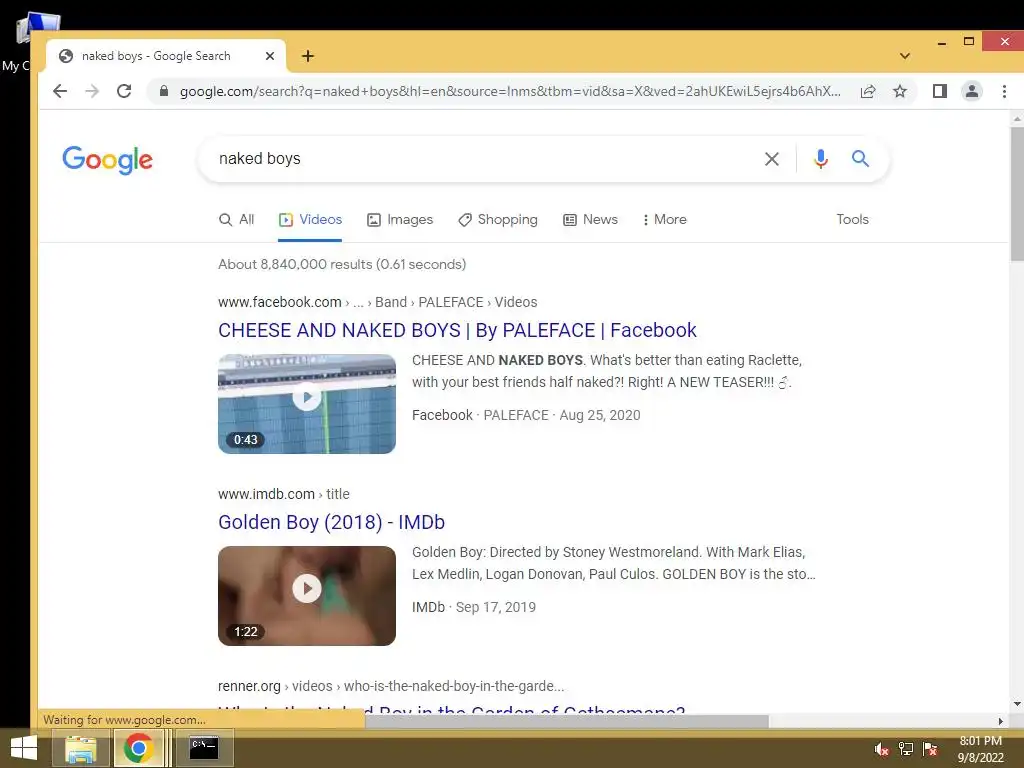Open Command Prompt from the taskbar
Screen dimensions: 1024x768
click(x=203, y=748)
